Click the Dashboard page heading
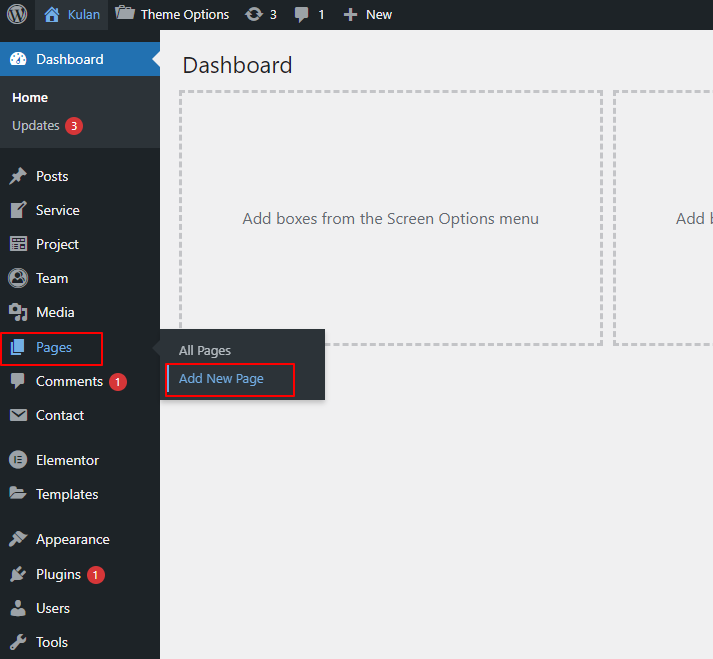 click(237, 65)
